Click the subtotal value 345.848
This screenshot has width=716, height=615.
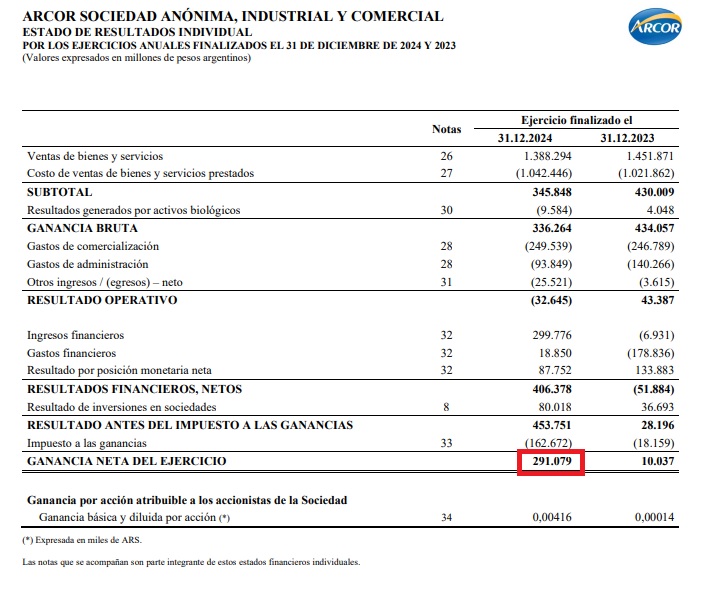pyautogui.click(x=552, y=192)
